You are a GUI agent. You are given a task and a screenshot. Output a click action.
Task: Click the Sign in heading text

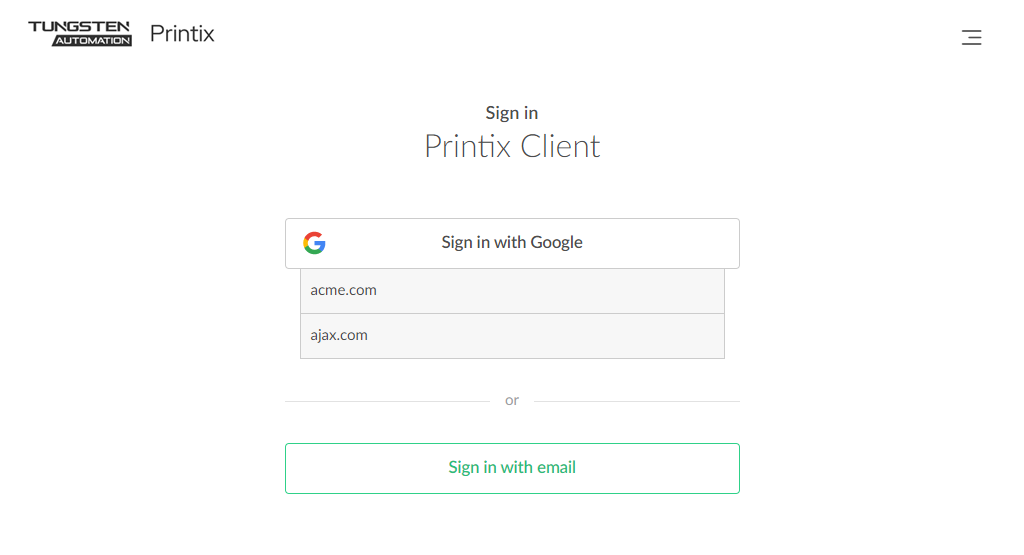pos(512,113)
